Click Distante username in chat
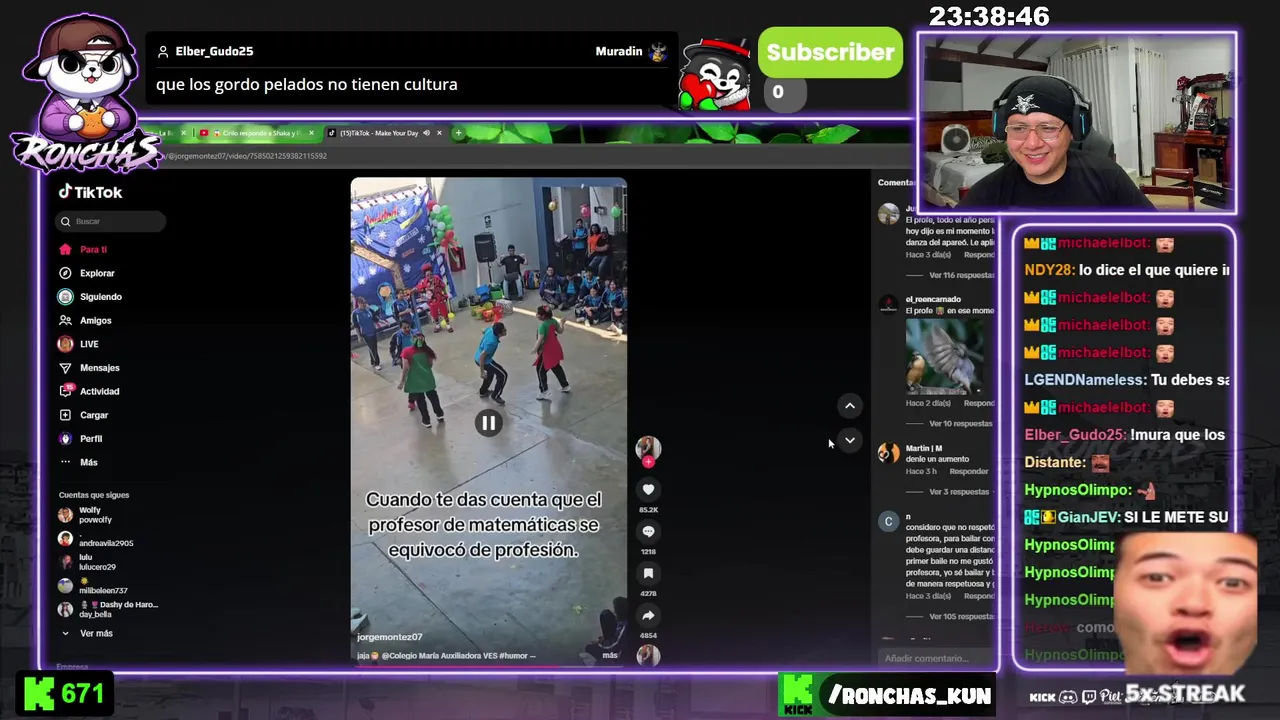Viewport: 1280px width, 720px height. click(1054, 462)
